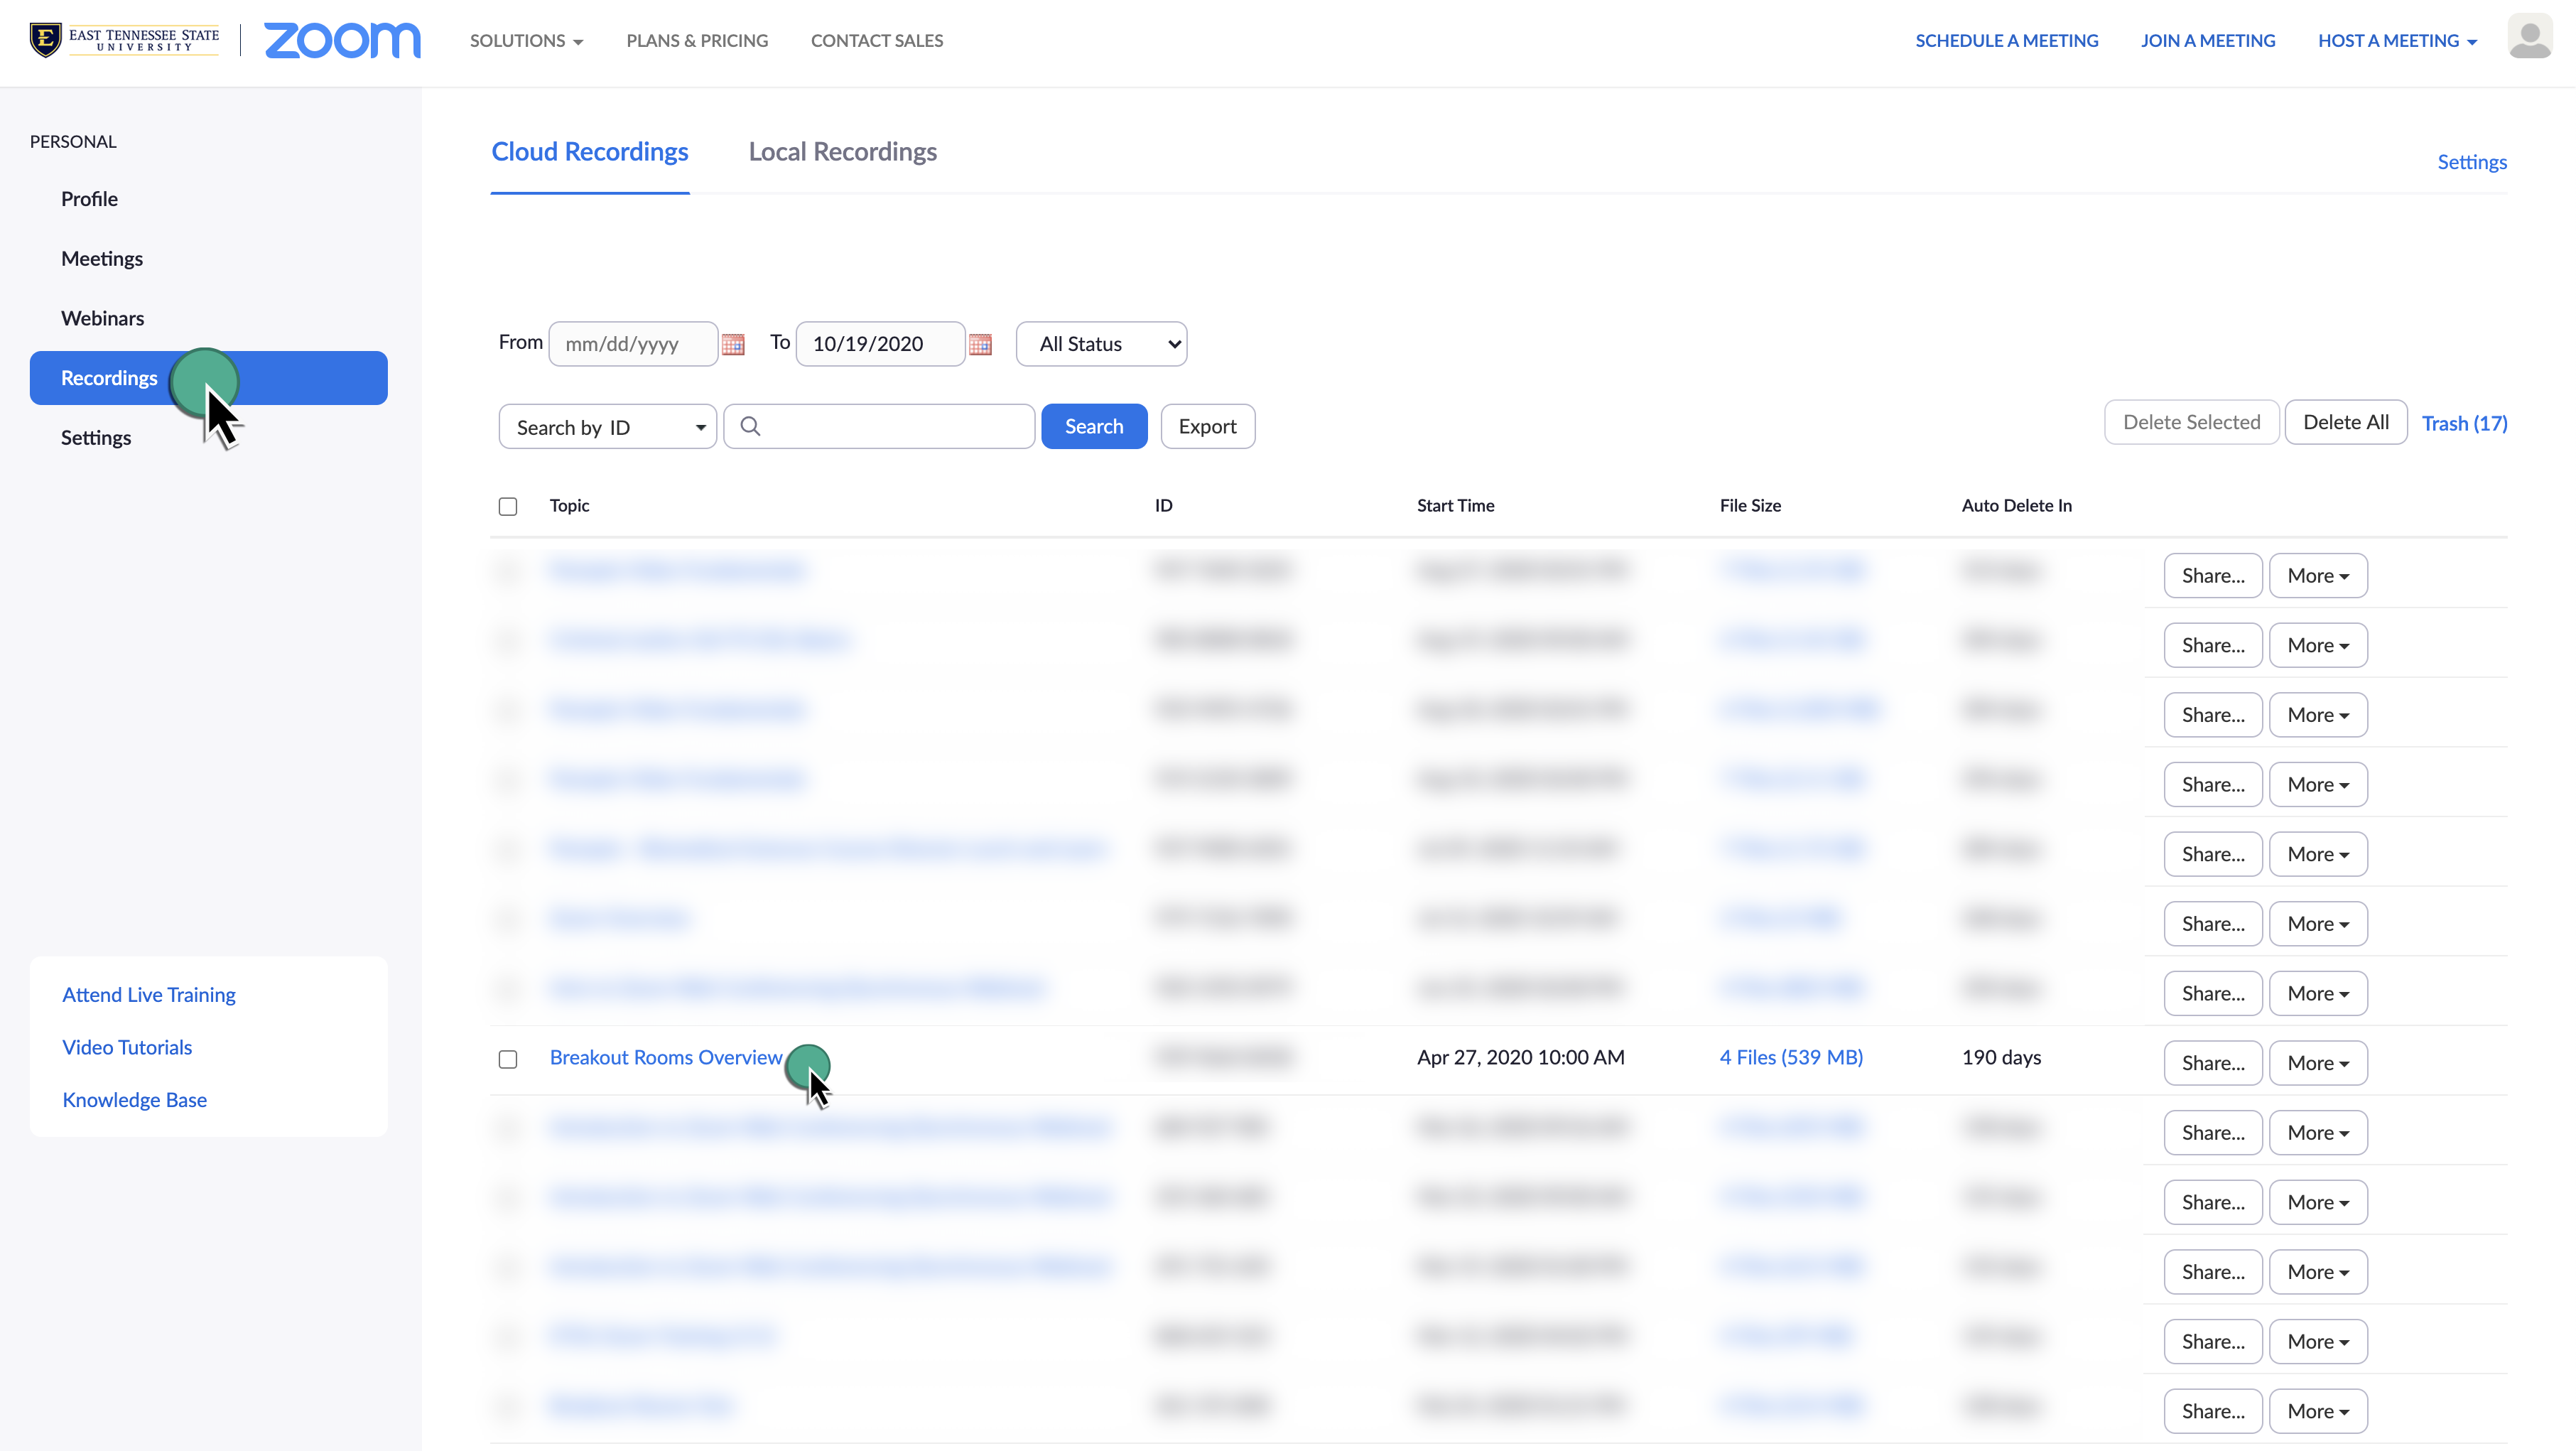Open the From date calendar icon
2576x1451 pixels.
733,345
